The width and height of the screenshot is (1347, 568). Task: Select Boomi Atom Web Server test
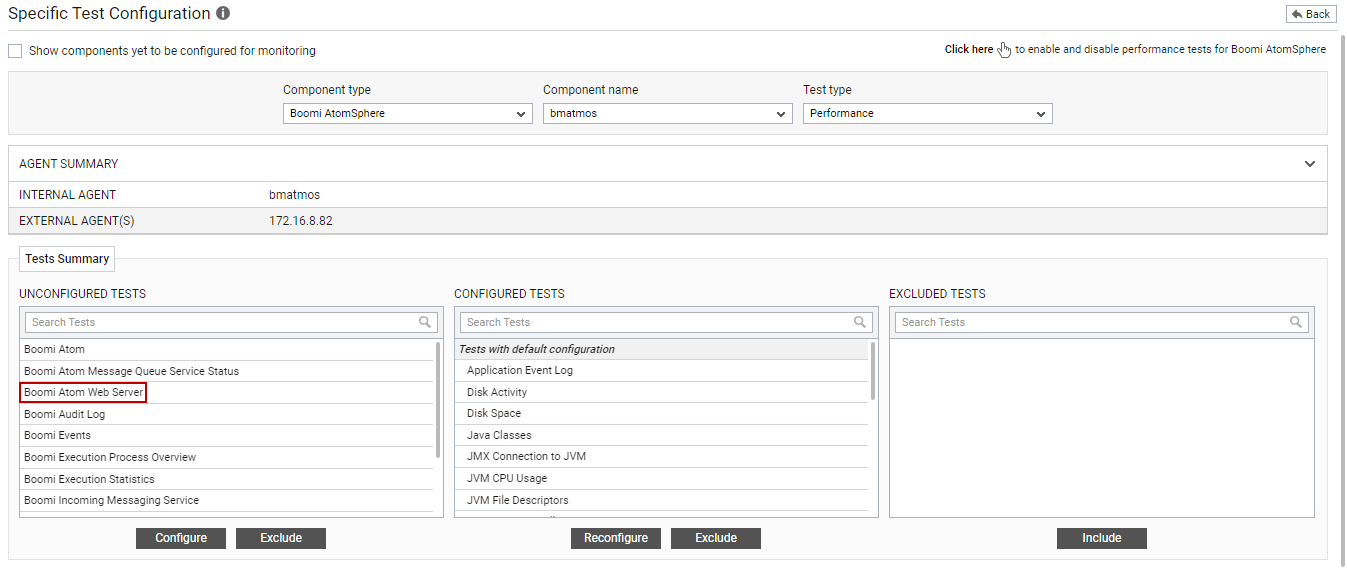[x=227, y=393]
